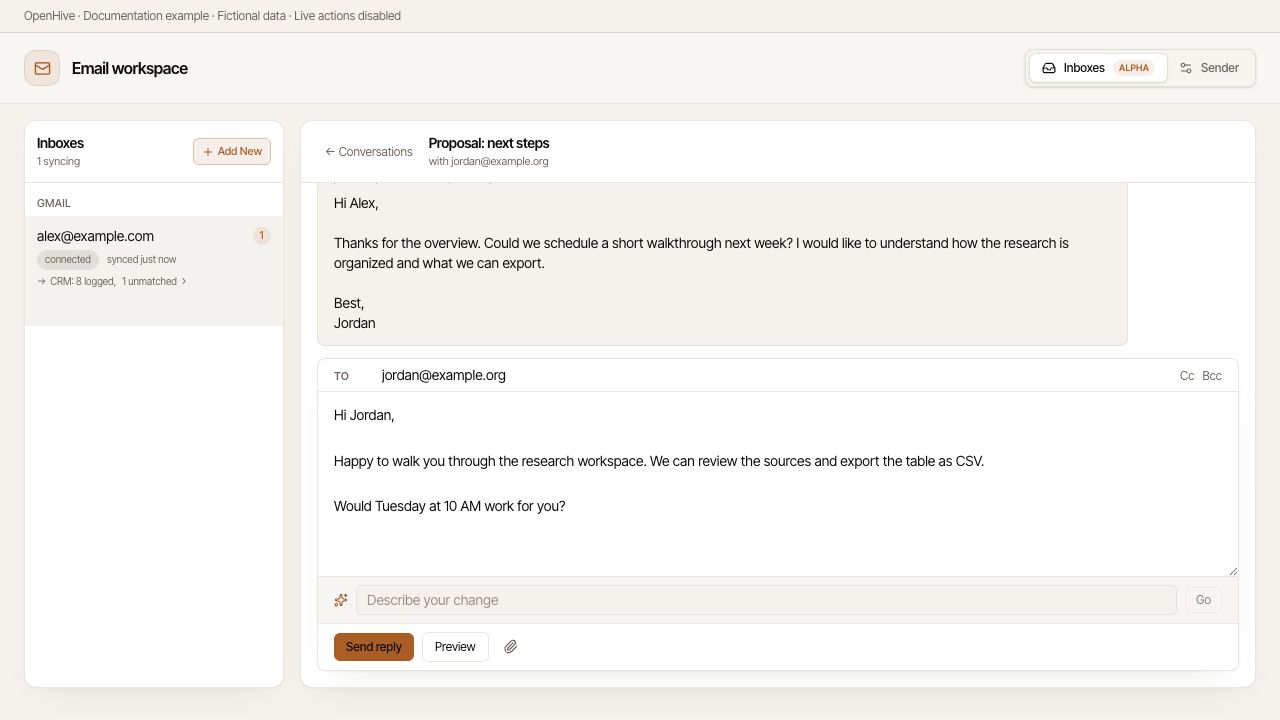
Task: Send the reply
Action: 374,647
